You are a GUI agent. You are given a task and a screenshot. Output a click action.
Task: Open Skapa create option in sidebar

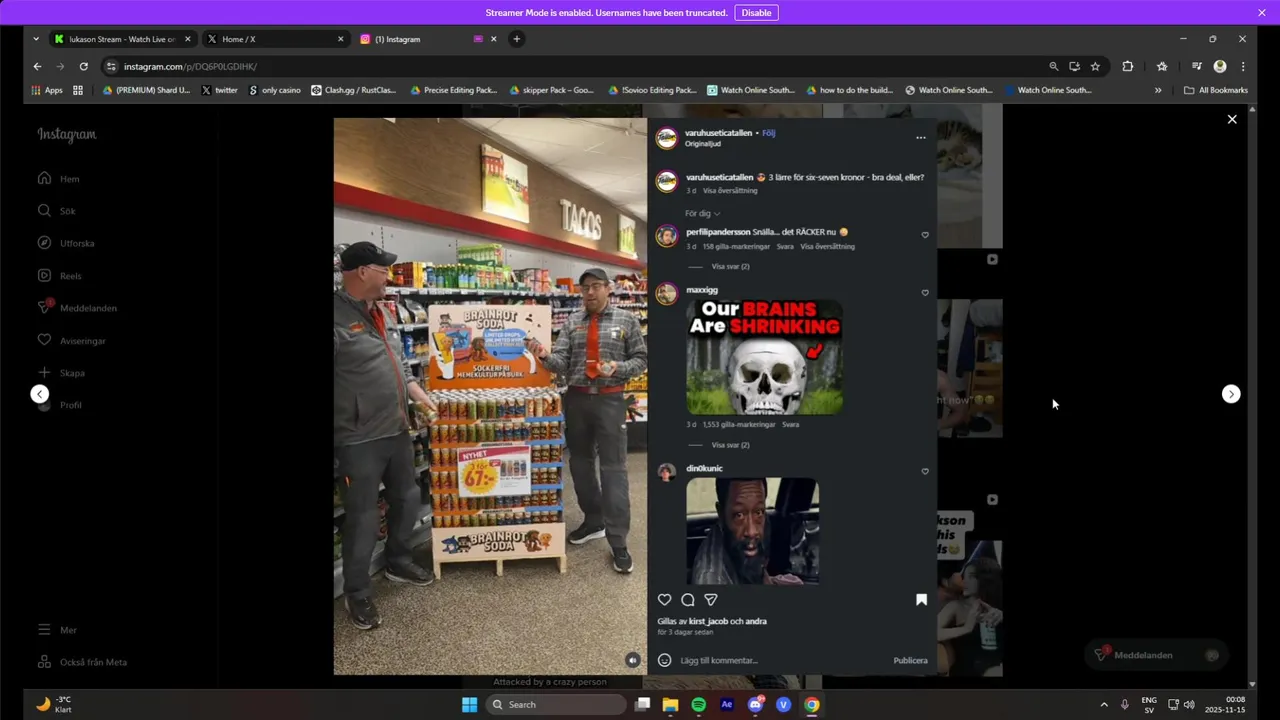(61, 373)
